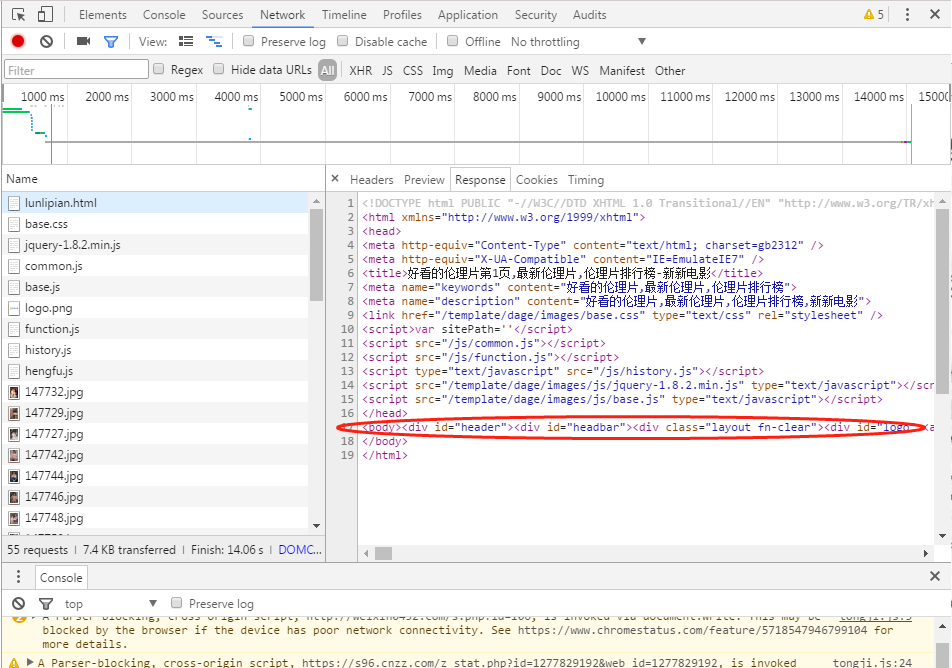952x668 pixels.
Task: Enable Regex filter checkbox
Action: pyautogui.click(x=158, y=69)
